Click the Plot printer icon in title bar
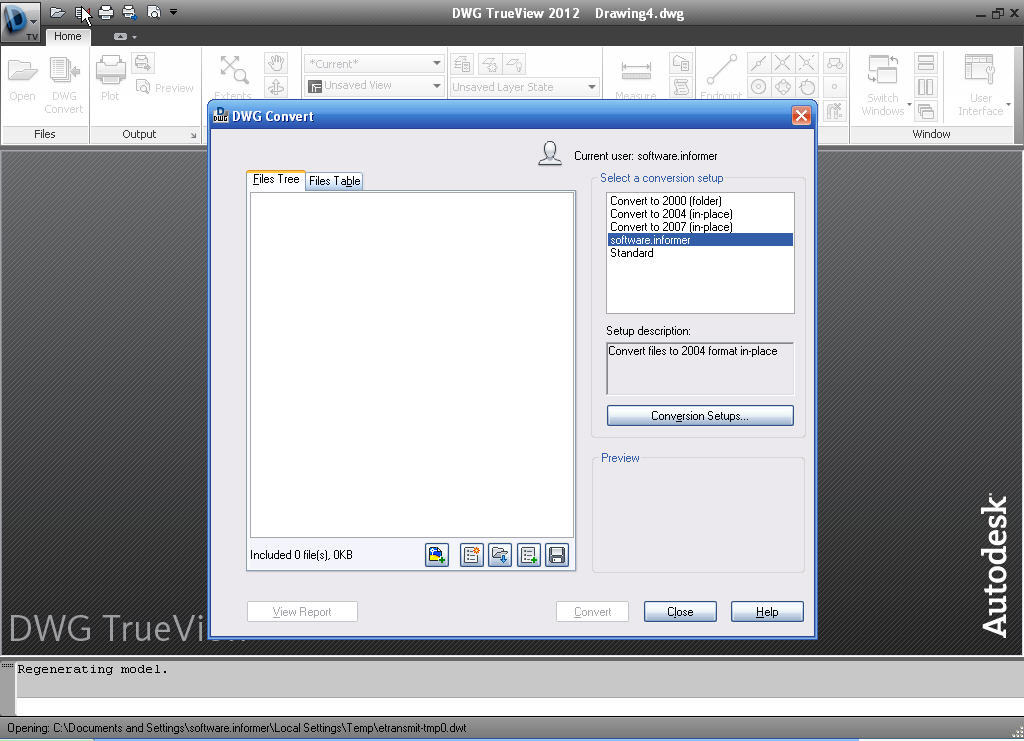This screenshot has height=741, width=1024. [x=105, y=13]
